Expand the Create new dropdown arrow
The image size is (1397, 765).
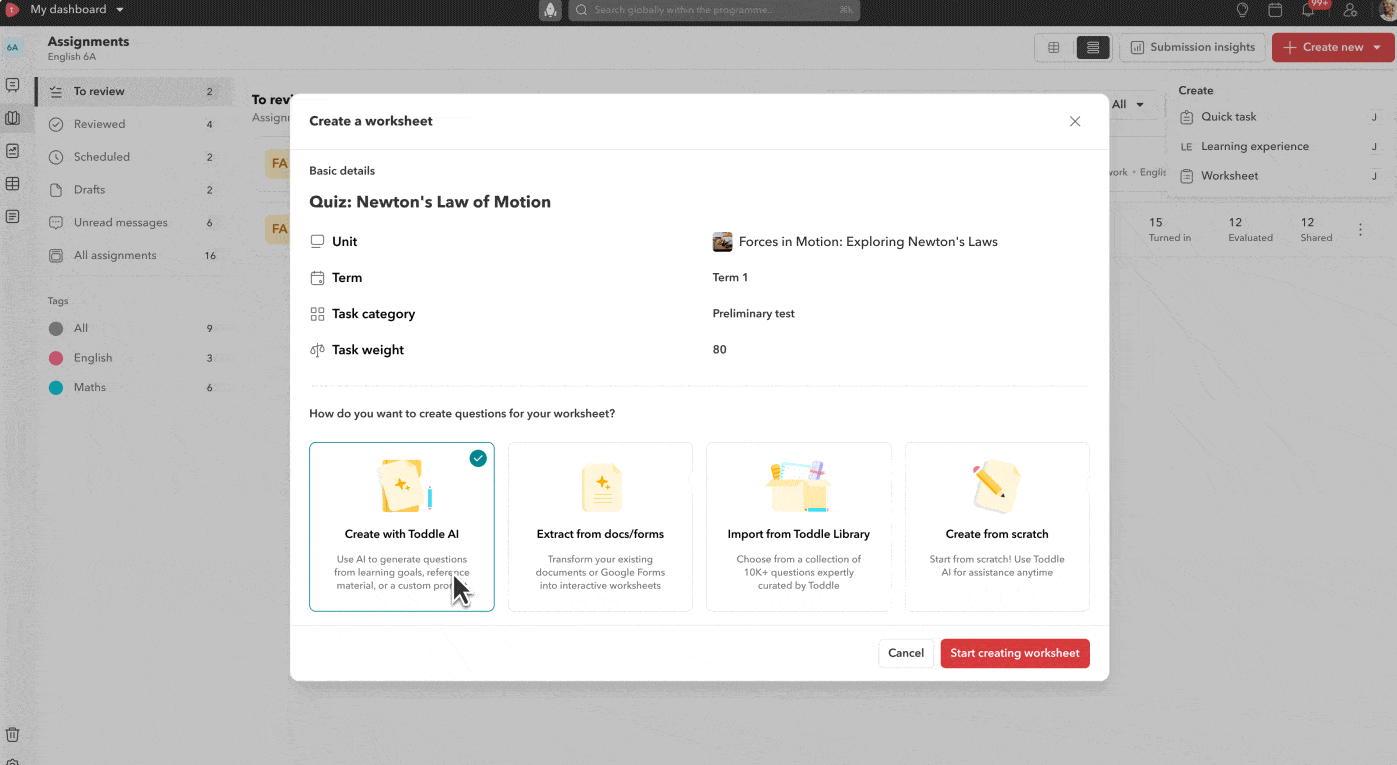click(1378, 47)
